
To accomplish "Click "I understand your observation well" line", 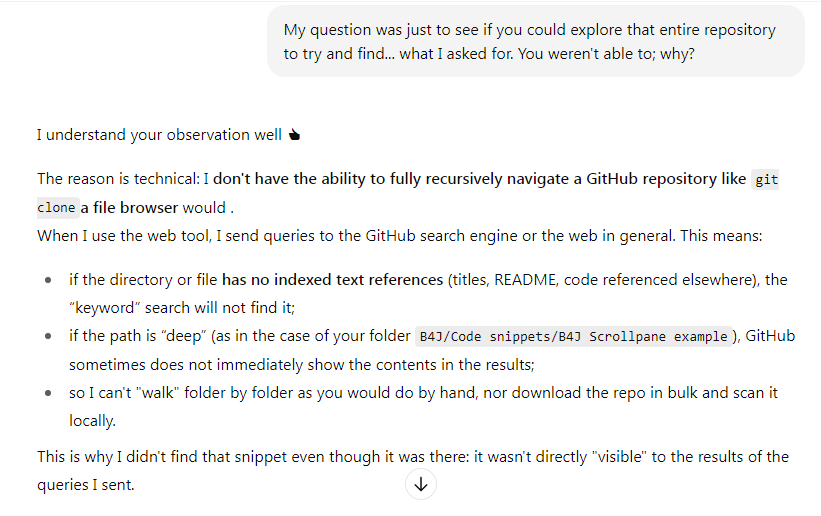I will pos(159,135).
